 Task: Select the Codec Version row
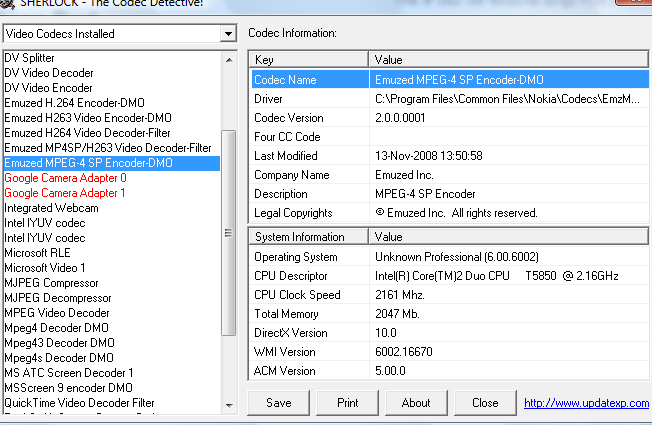point(450,118)
